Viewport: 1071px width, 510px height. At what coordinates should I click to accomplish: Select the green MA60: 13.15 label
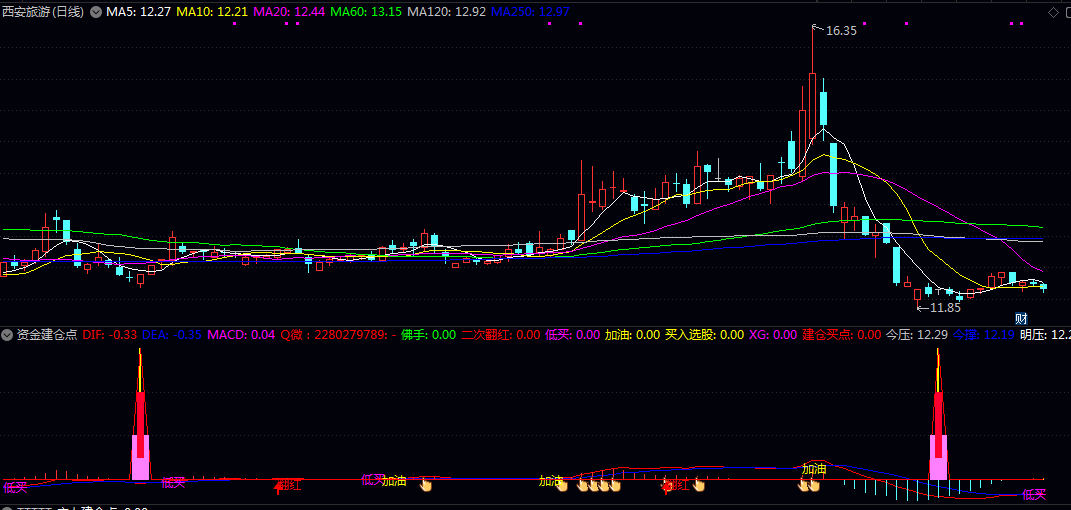[365, 12]
